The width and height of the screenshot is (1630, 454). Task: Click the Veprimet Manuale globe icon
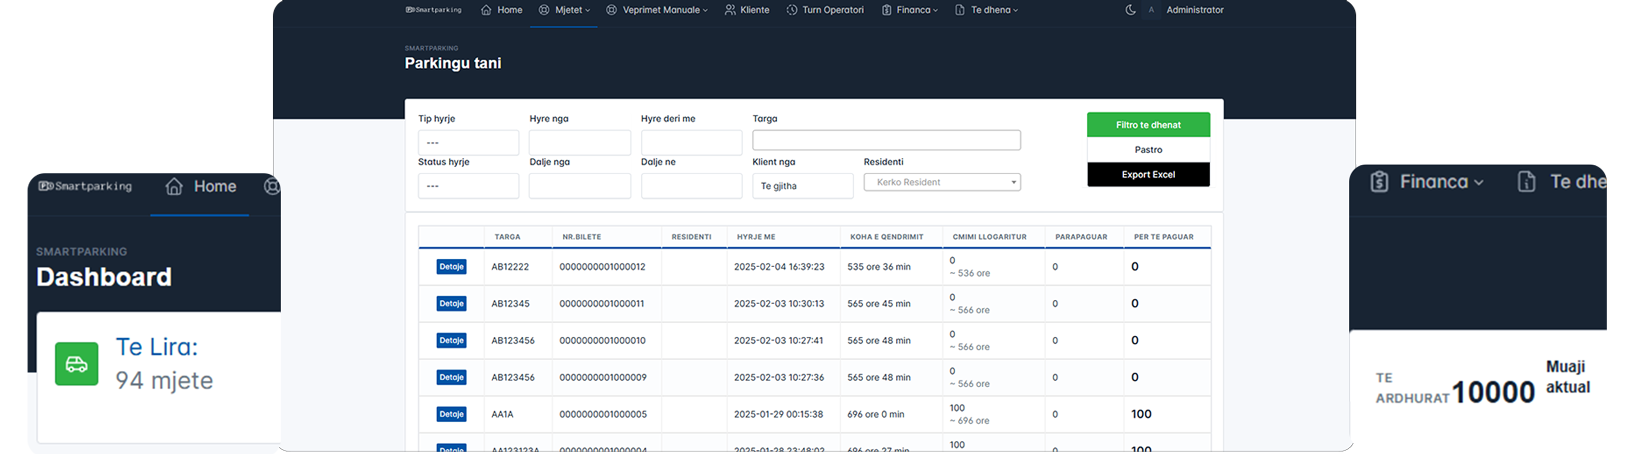point(612,10)
